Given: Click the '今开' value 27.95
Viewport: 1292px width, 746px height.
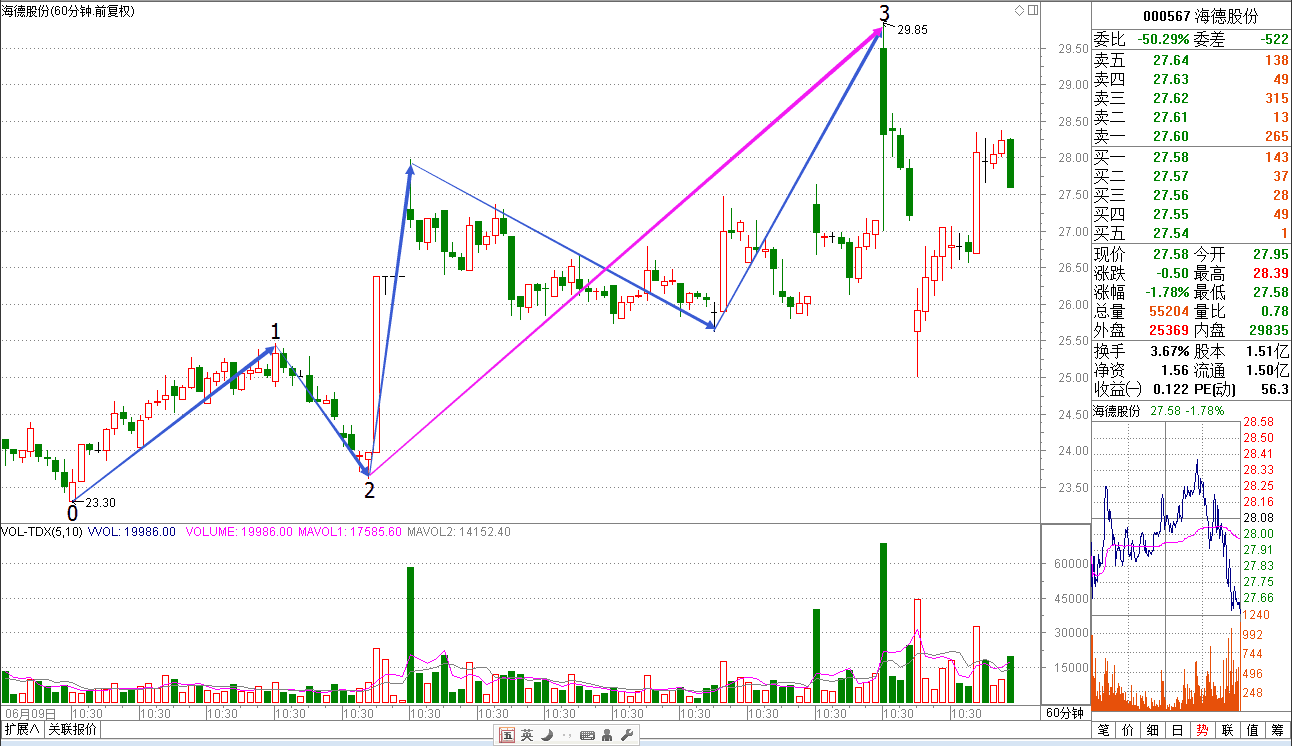Looking at the screenshot, I should pos(1270,254).
